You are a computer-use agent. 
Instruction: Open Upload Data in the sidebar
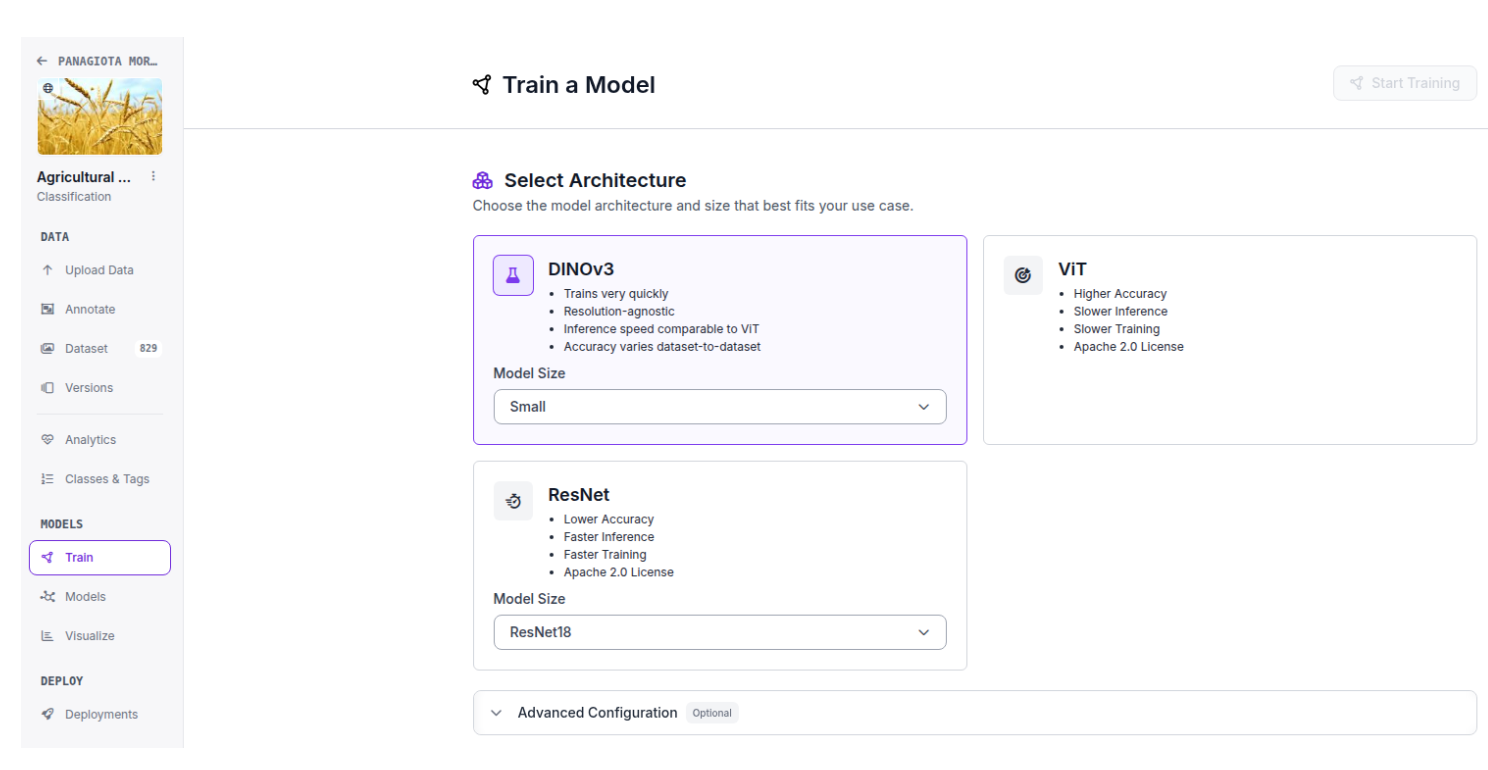98,270
